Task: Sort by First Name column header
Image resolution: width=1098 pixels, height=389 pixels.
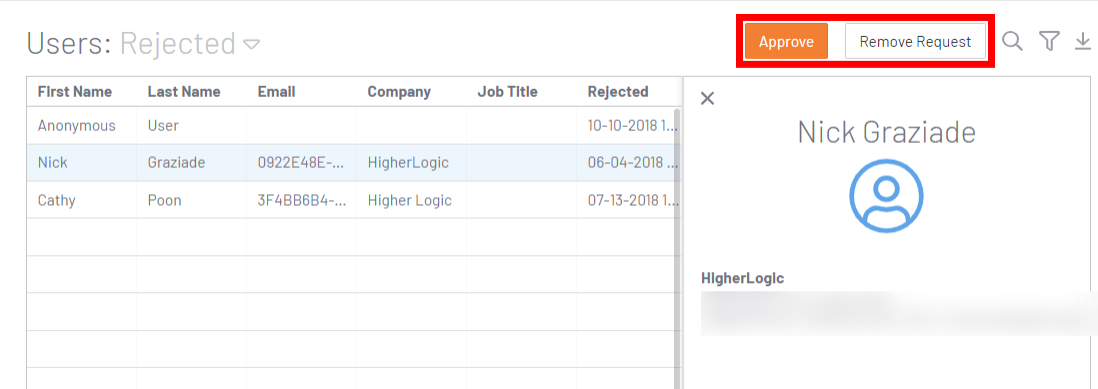Action: point(75,92)
